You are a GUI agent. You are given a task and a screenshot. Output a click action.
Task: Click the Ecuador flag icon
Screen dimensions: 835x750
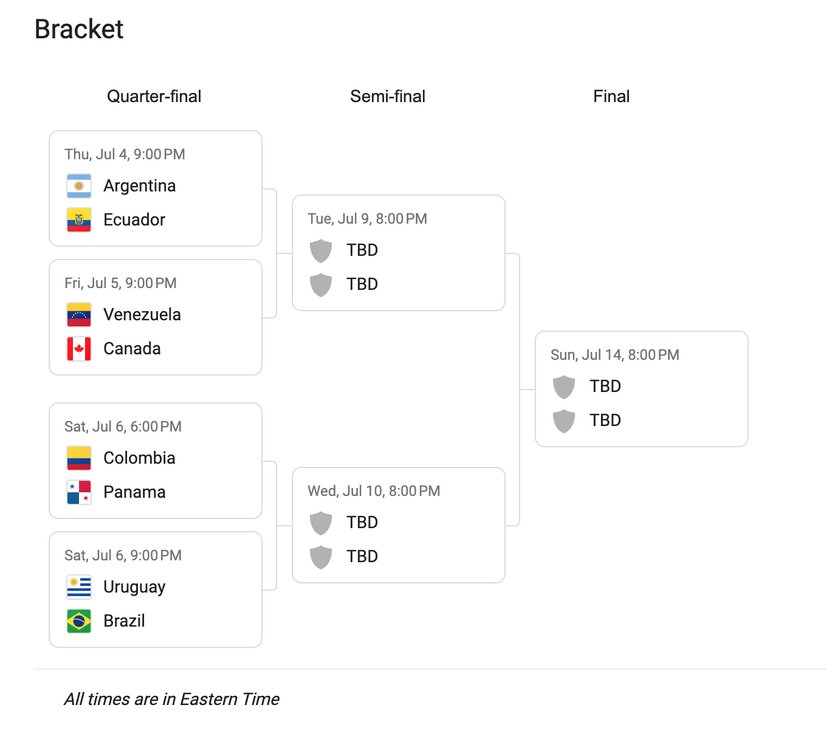pos(79,220)
